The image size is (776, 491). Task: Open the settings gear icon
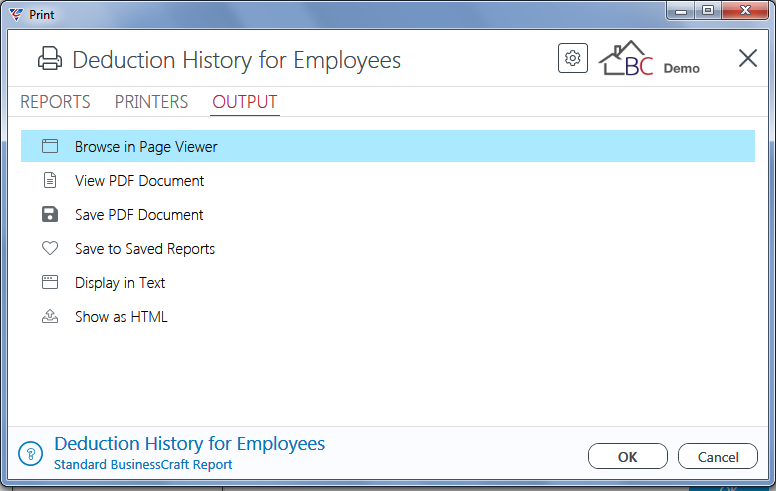[x=573, y=58]
